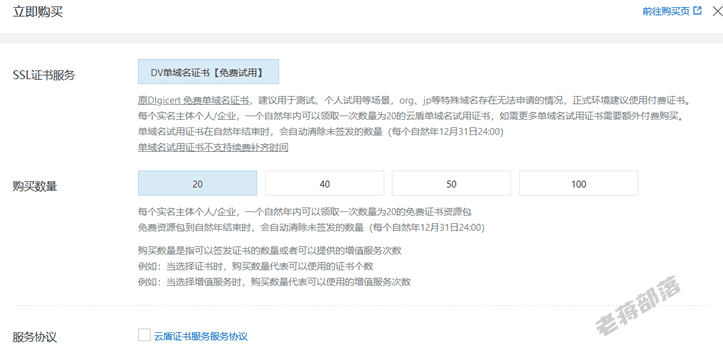Click the 购买数量 label
Viewport: 723px width, 360px height.
coord(35,186)
